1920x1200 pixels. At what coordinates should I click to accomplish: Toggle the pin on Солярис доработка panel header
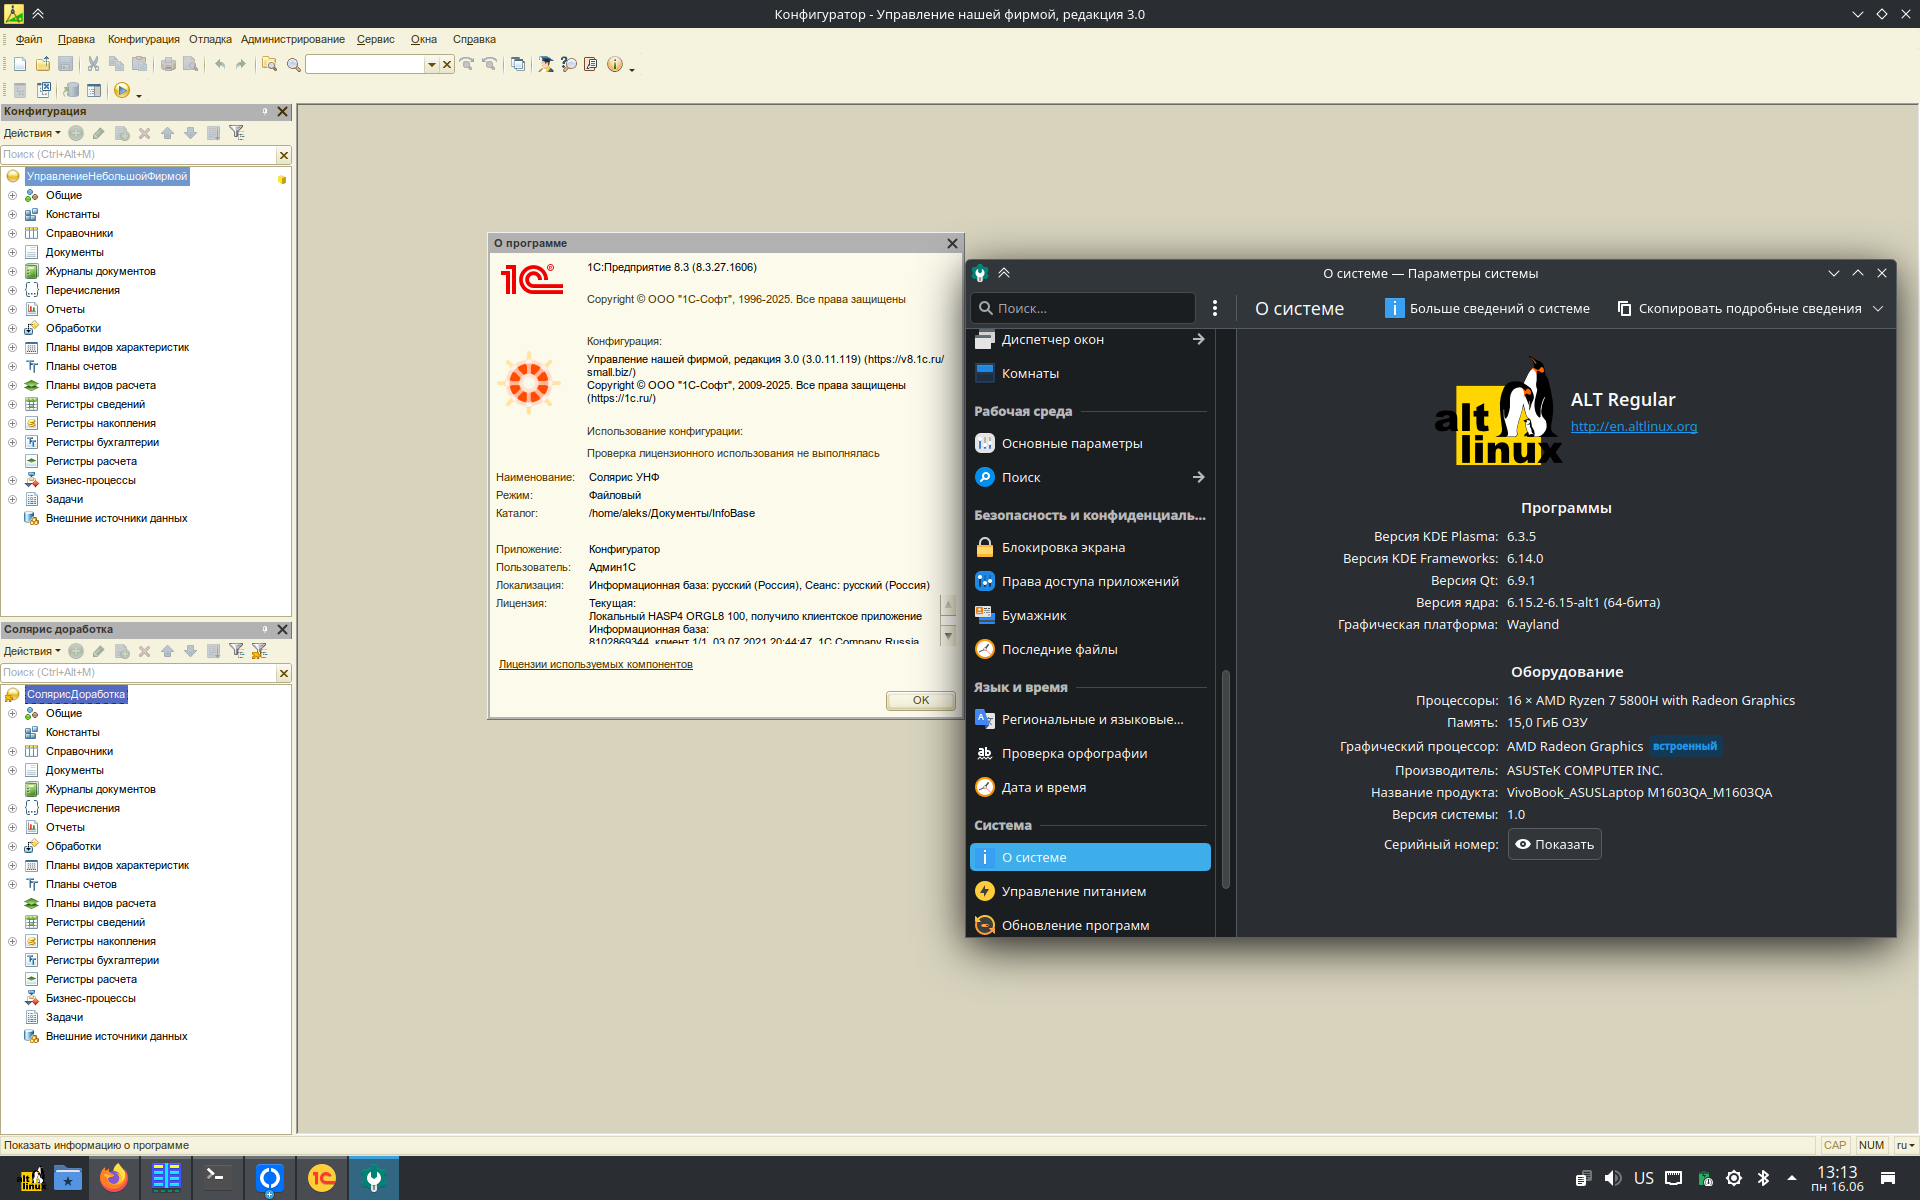(265, 629)
